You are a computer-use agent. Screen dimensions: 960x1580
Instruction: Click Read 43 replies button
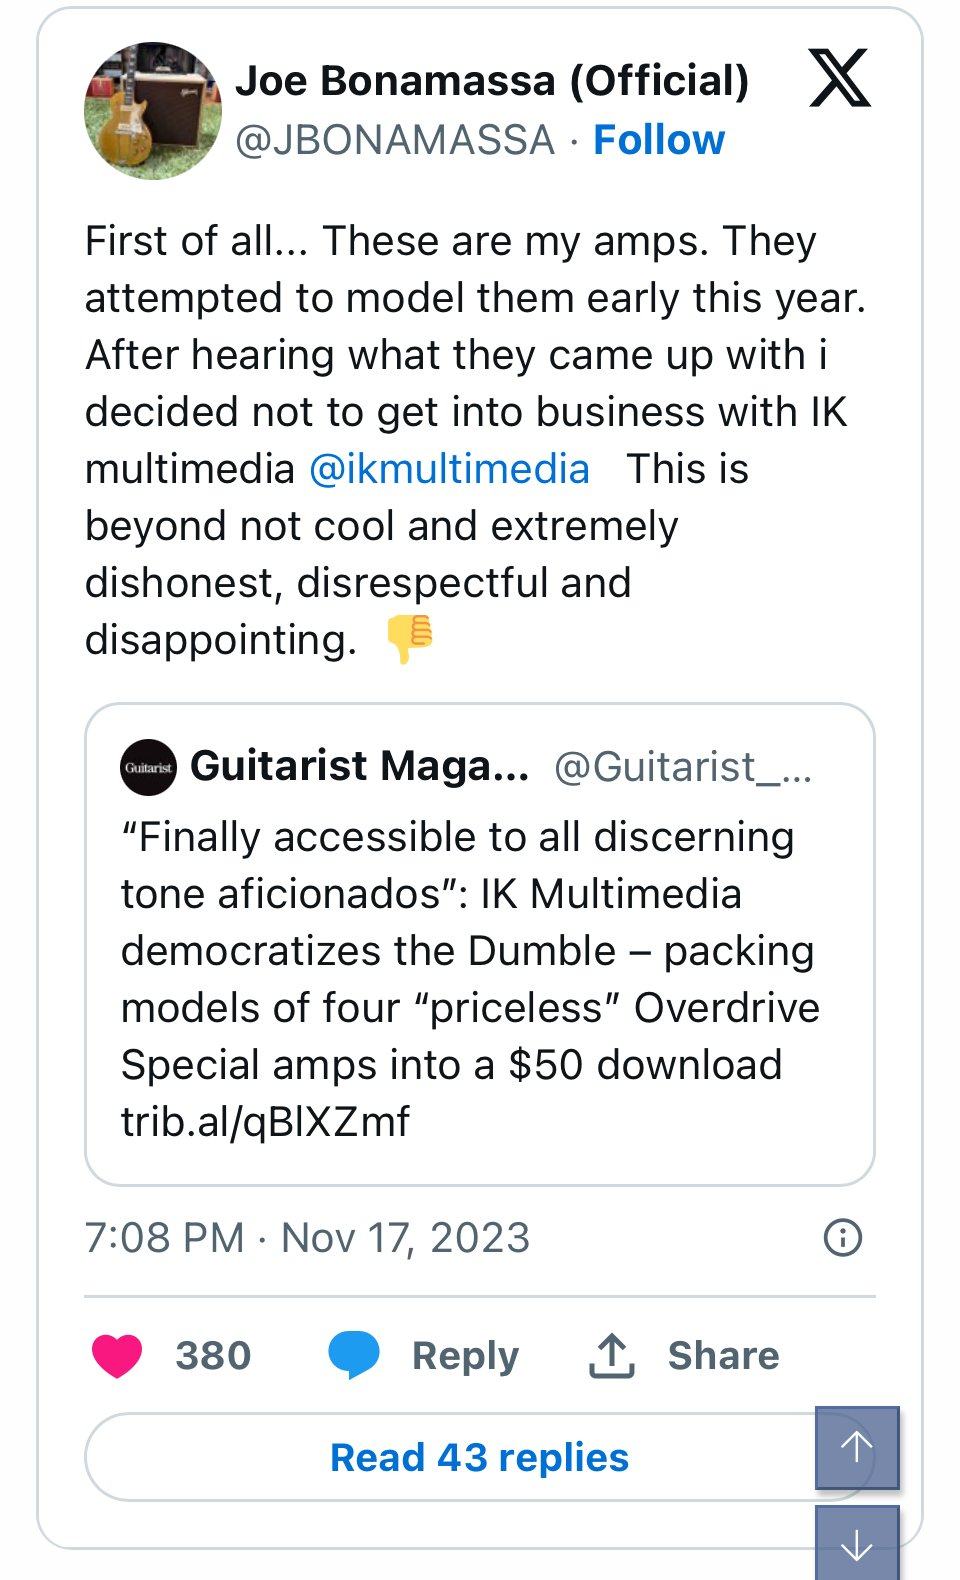click(479, 1457)
